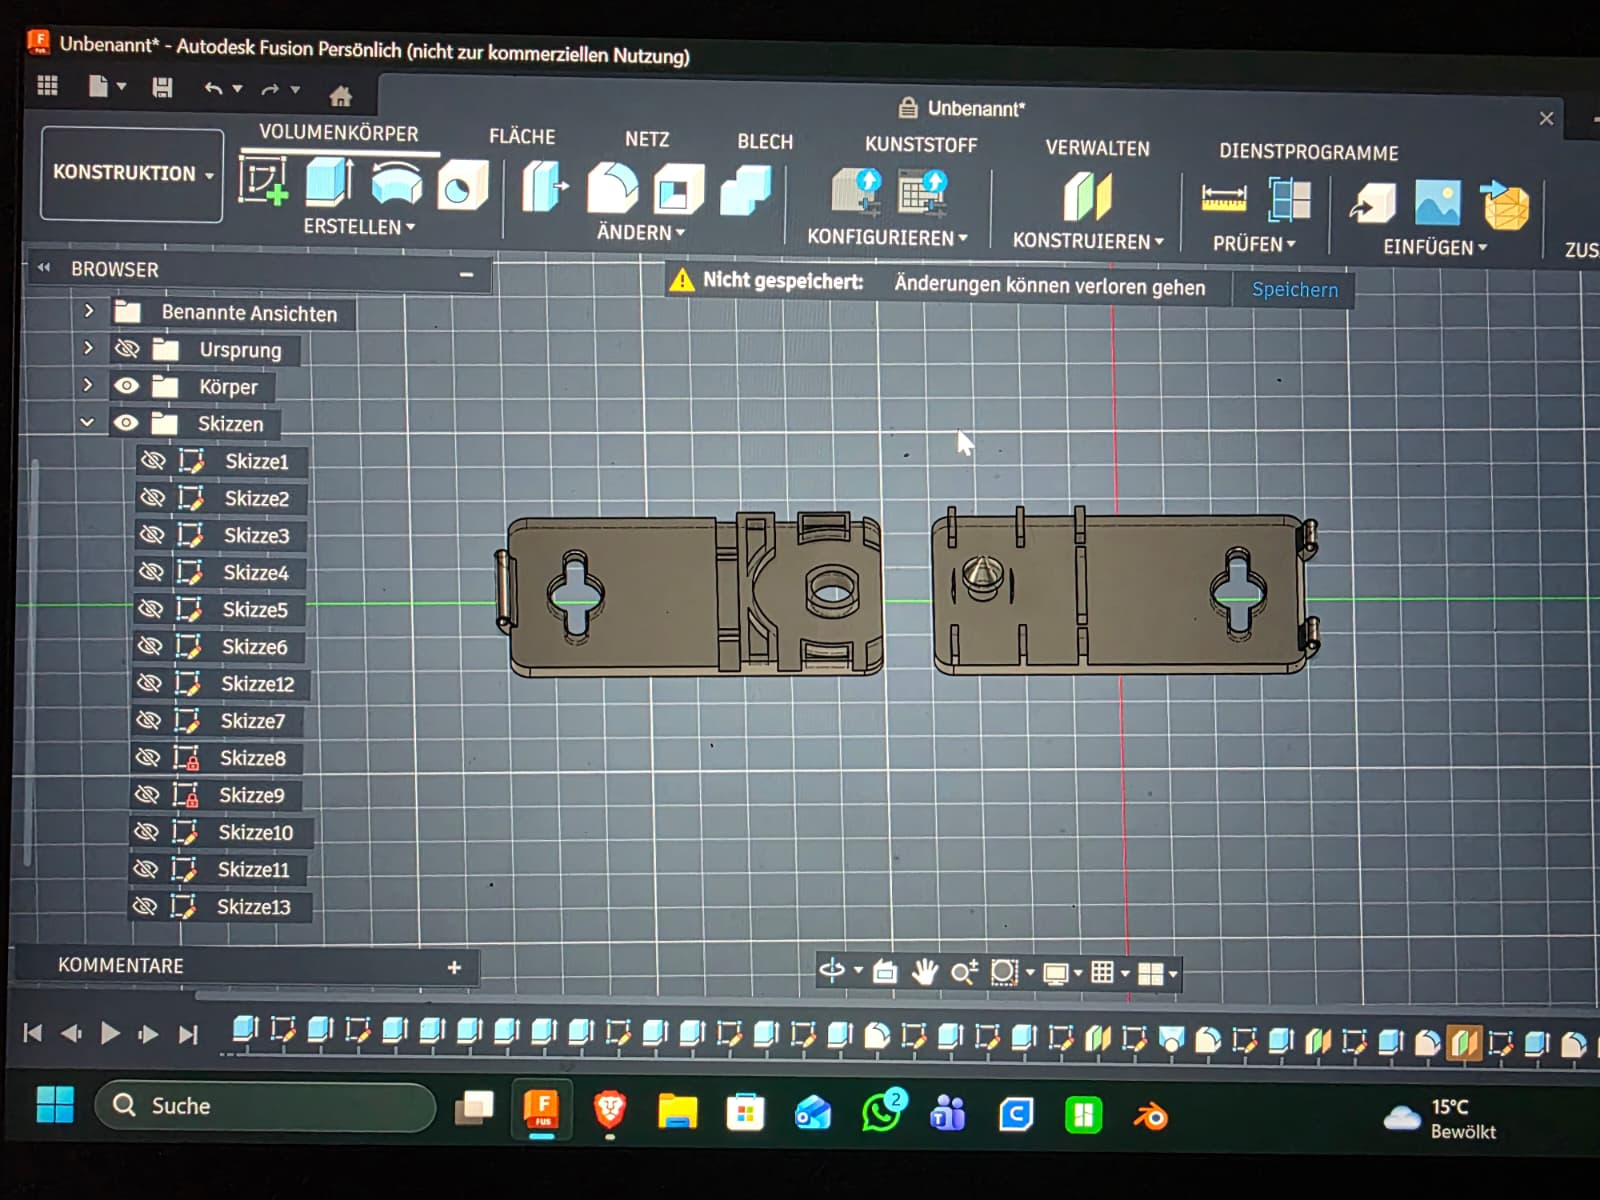Screen dimensions: 1600x1200
Task: Jump to timeline start
Action: [32, 1032]
